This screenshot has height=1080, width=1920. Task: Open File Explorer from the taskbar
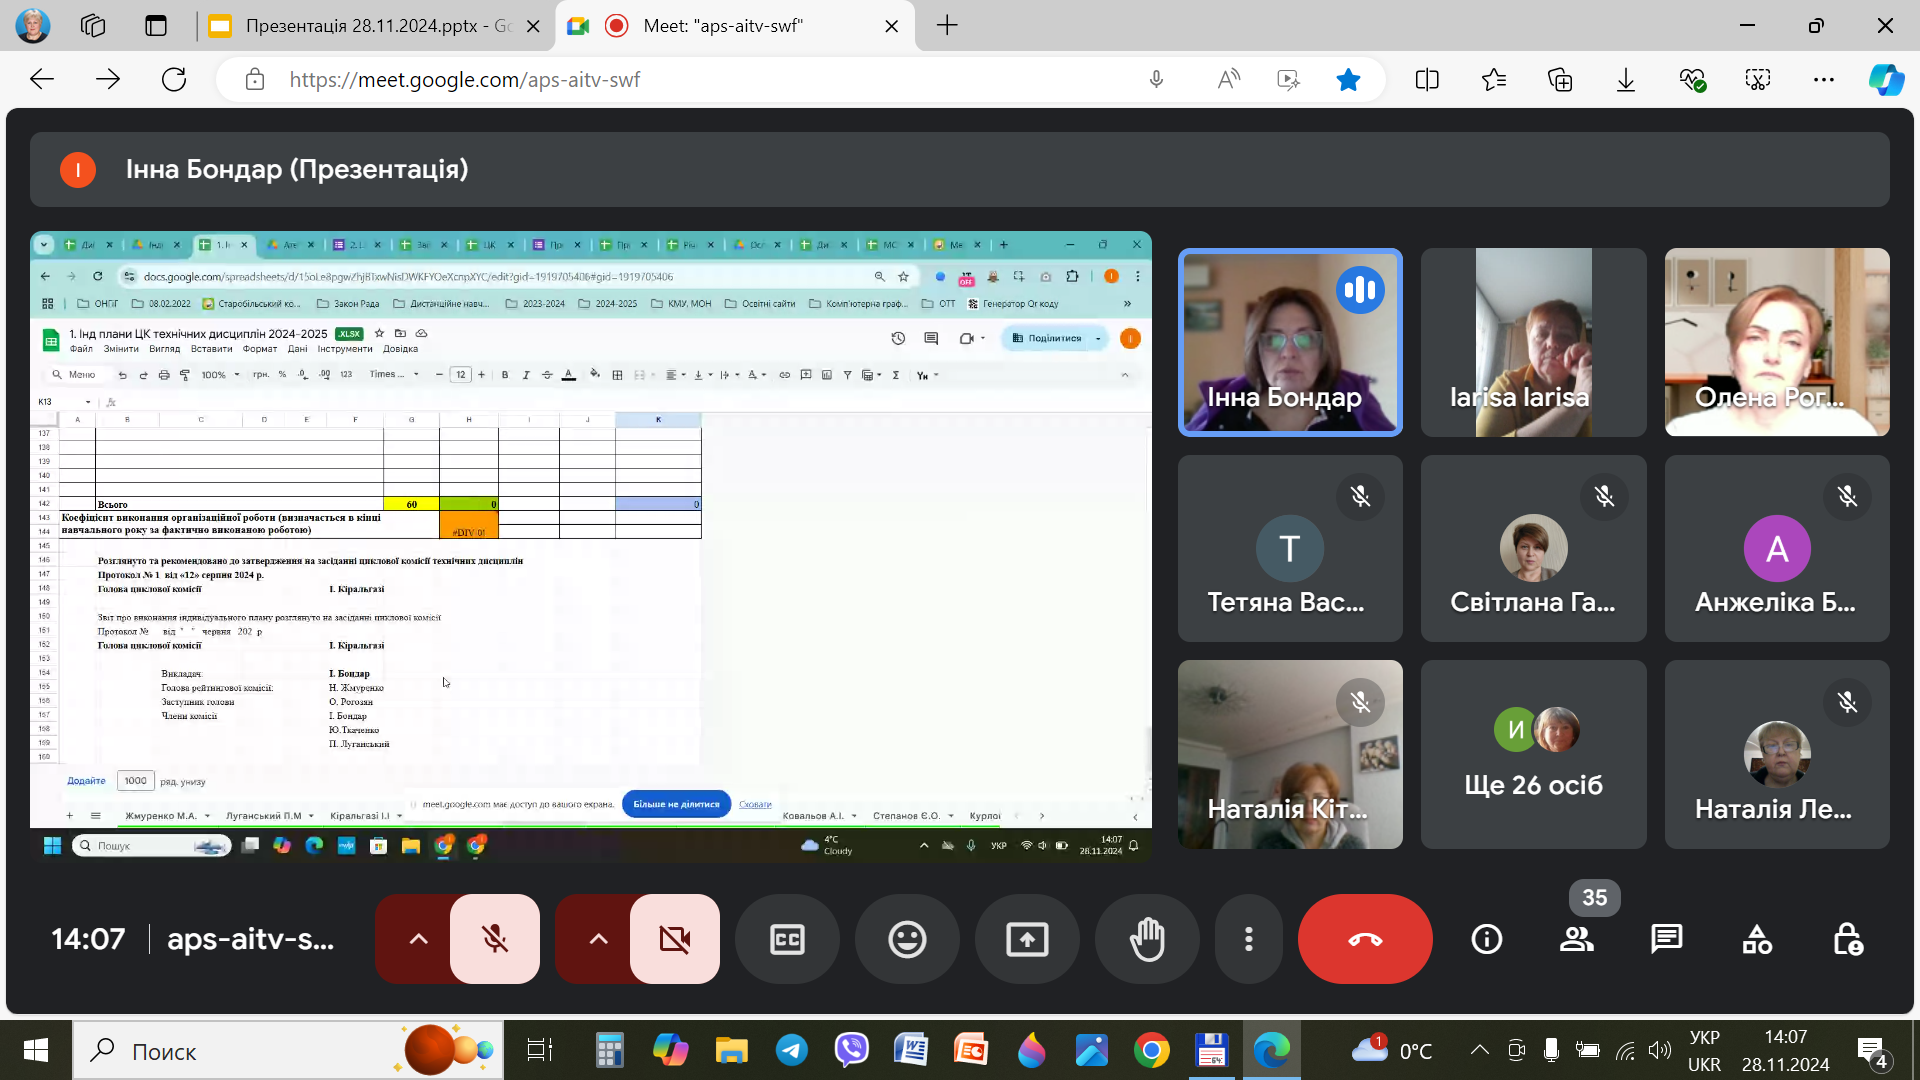(x=732, y=1050)
